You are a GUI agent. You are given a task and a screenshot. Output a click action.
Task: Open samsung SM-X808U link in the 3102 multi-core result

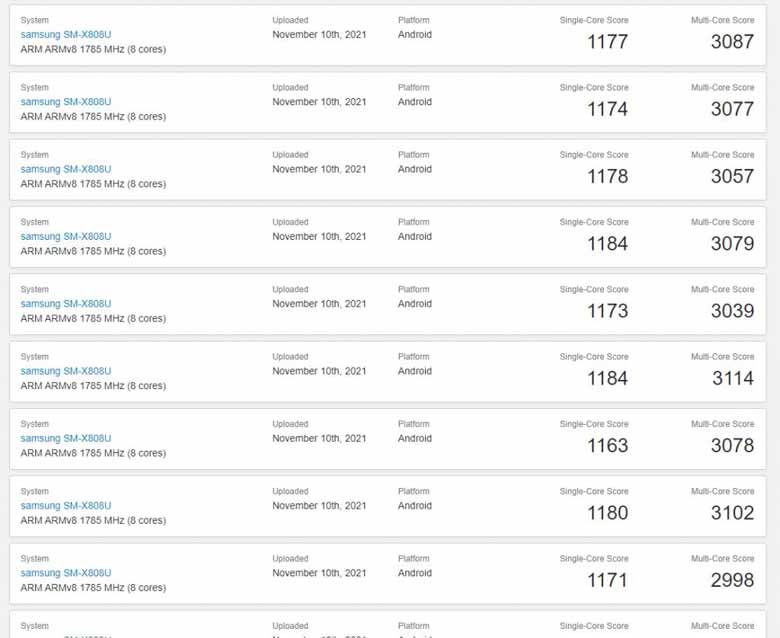pos(66,506)
